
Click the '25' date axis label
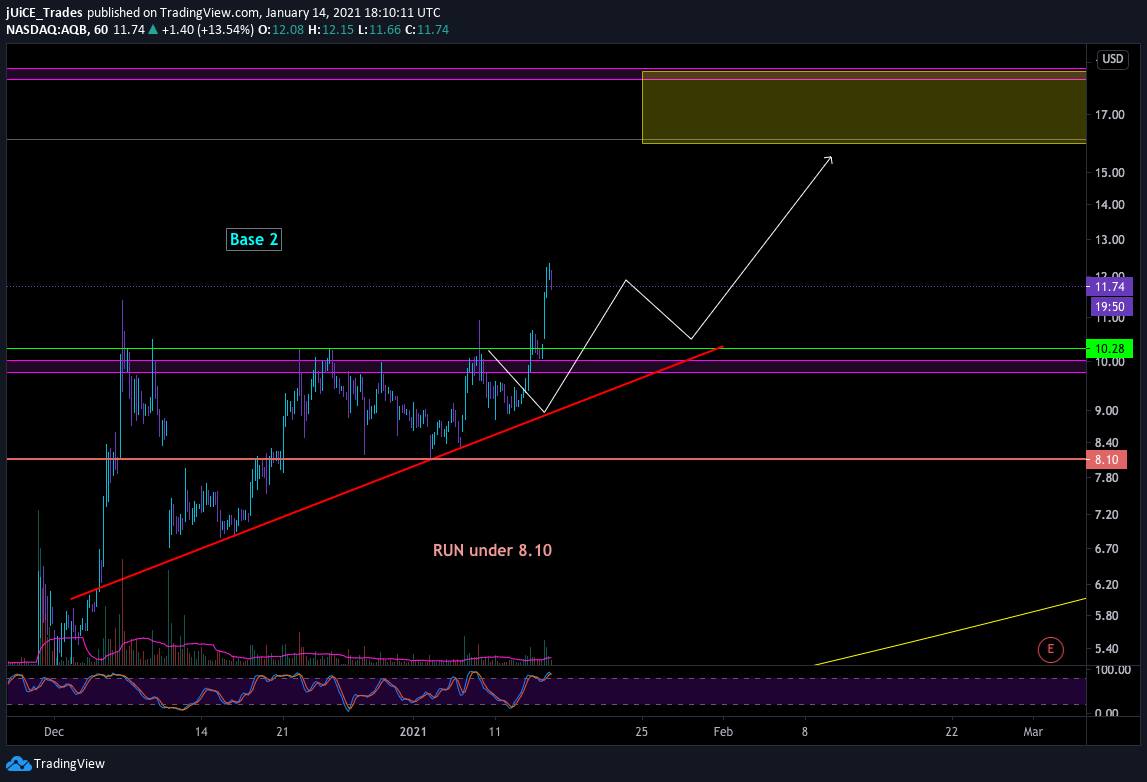[642, 732]
